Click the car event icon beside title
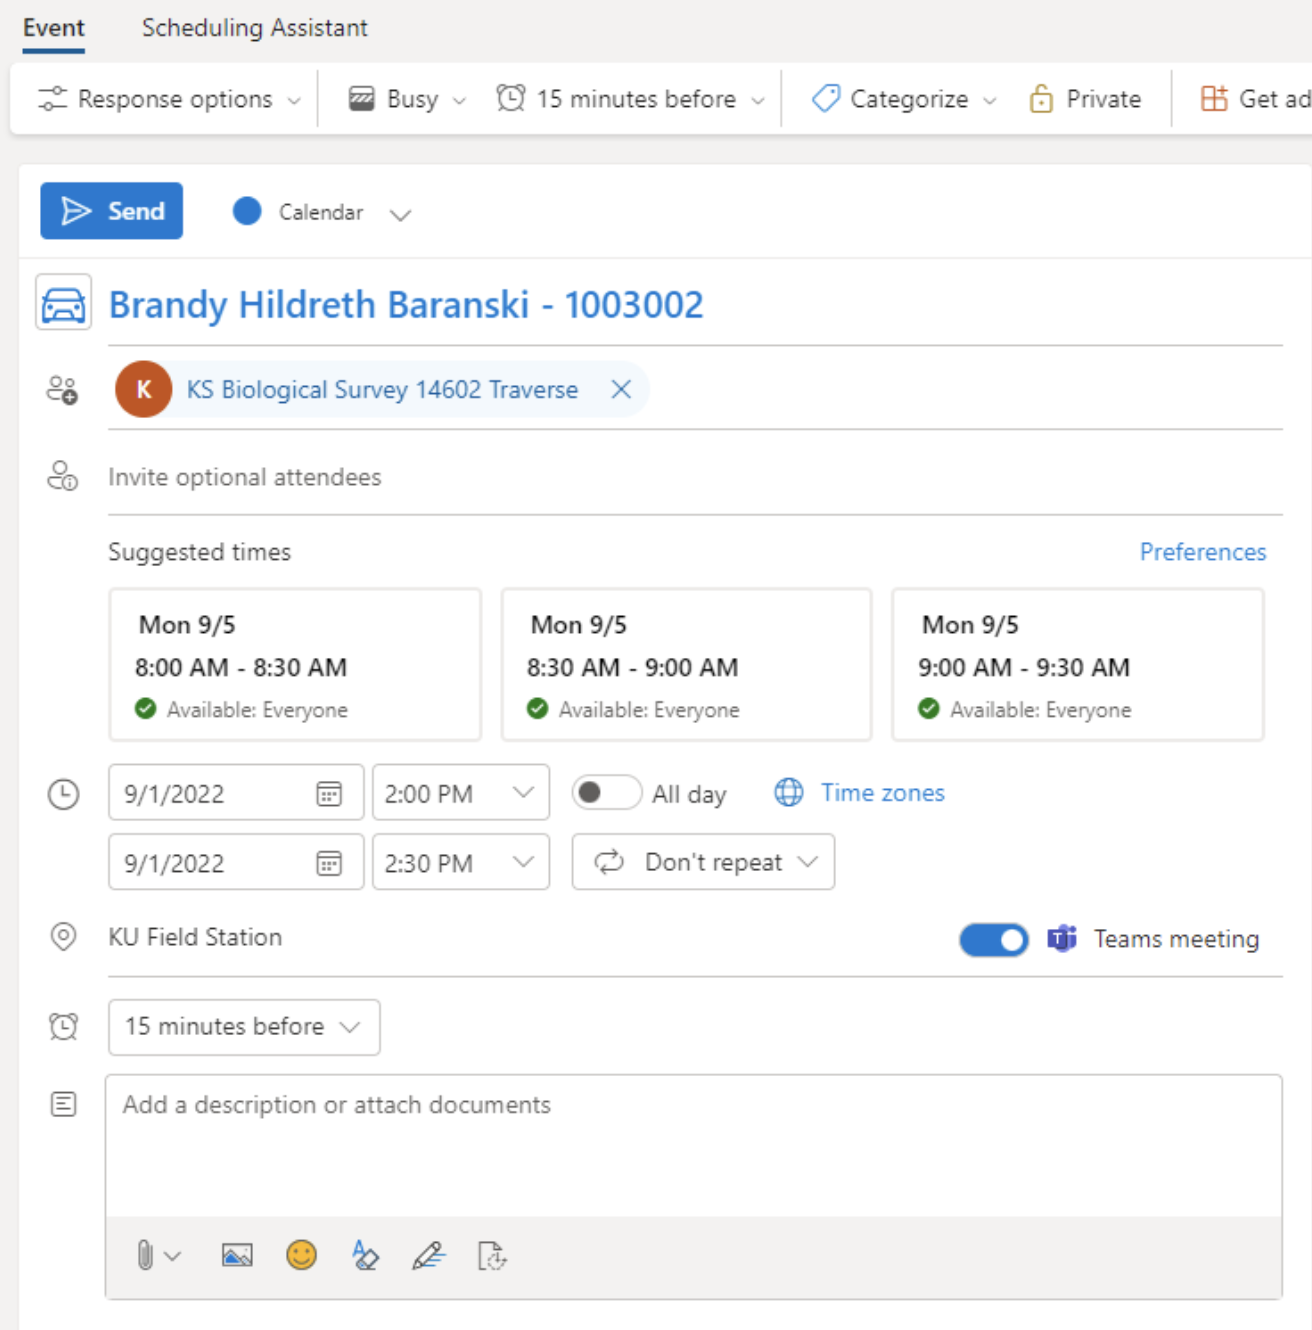This screenshot has height=1330, width=1312. point(63,303)
